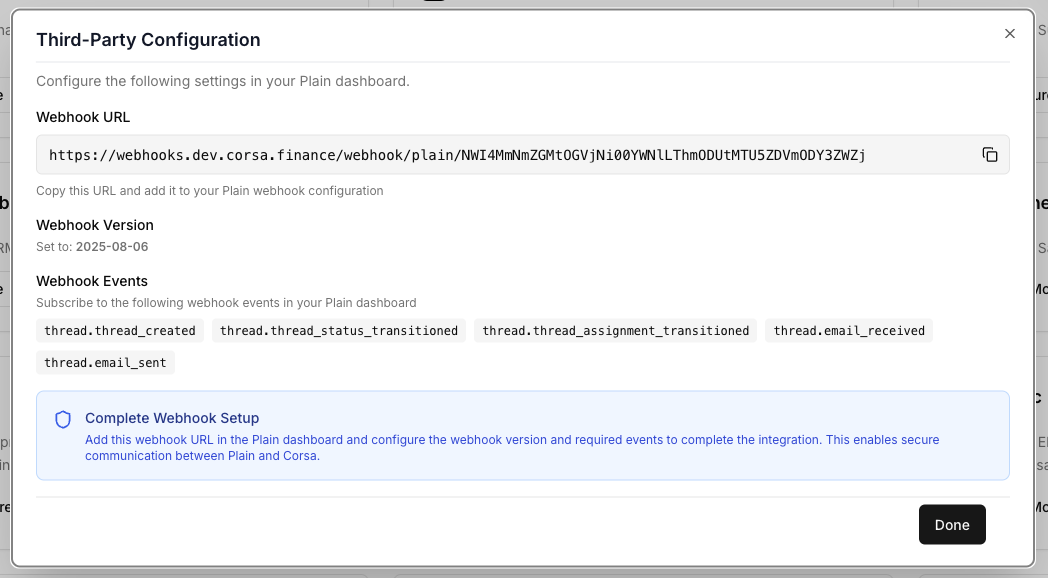Click the thread.thread_assignment_transitioned event tag
Viewport: 1048px width, 578px height.
(x=616, y=331)
